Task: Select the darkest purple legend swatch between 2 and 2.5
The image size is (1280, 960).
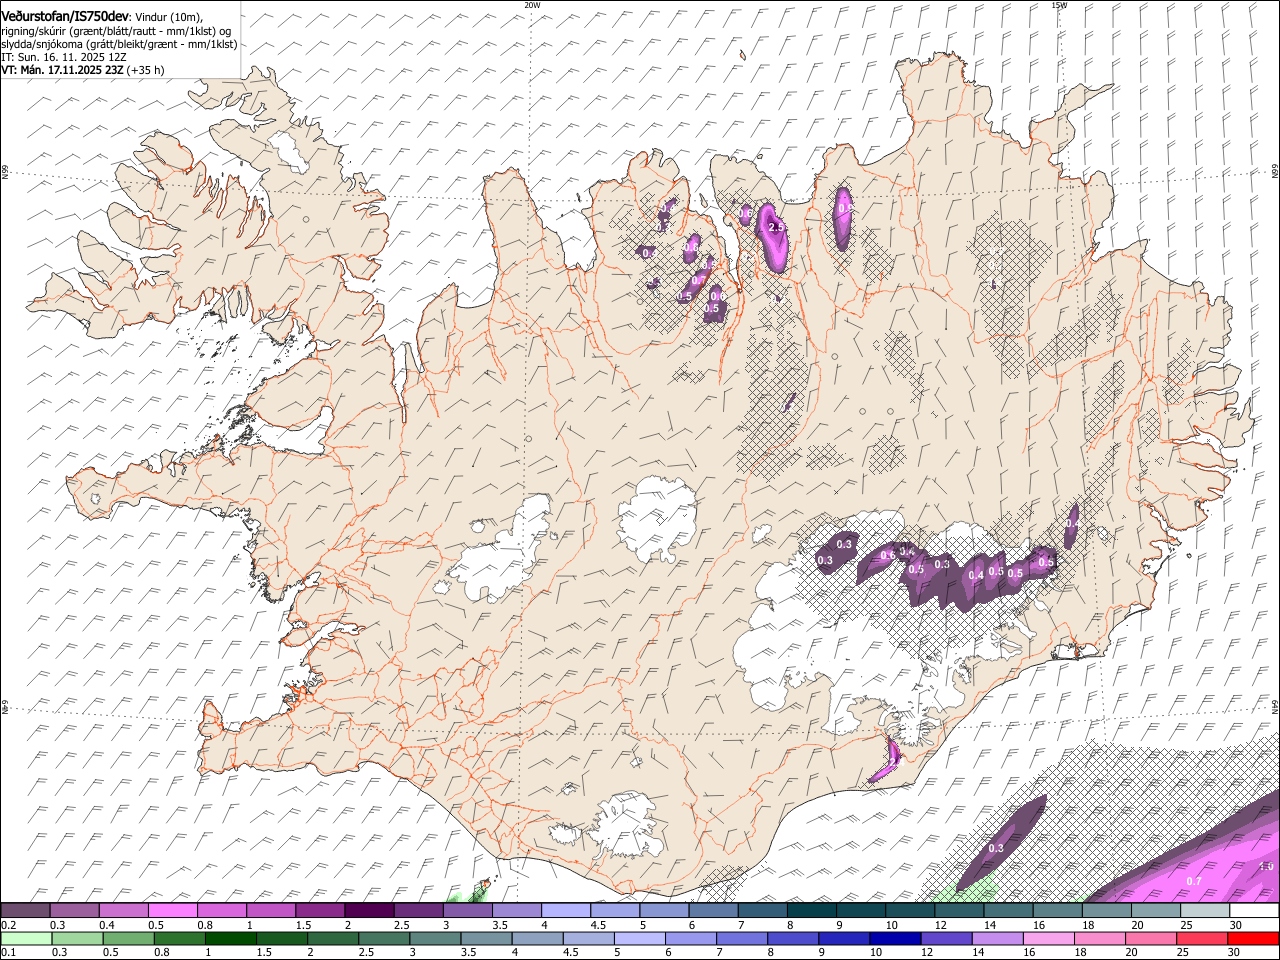Action: (x=369, y=911)
